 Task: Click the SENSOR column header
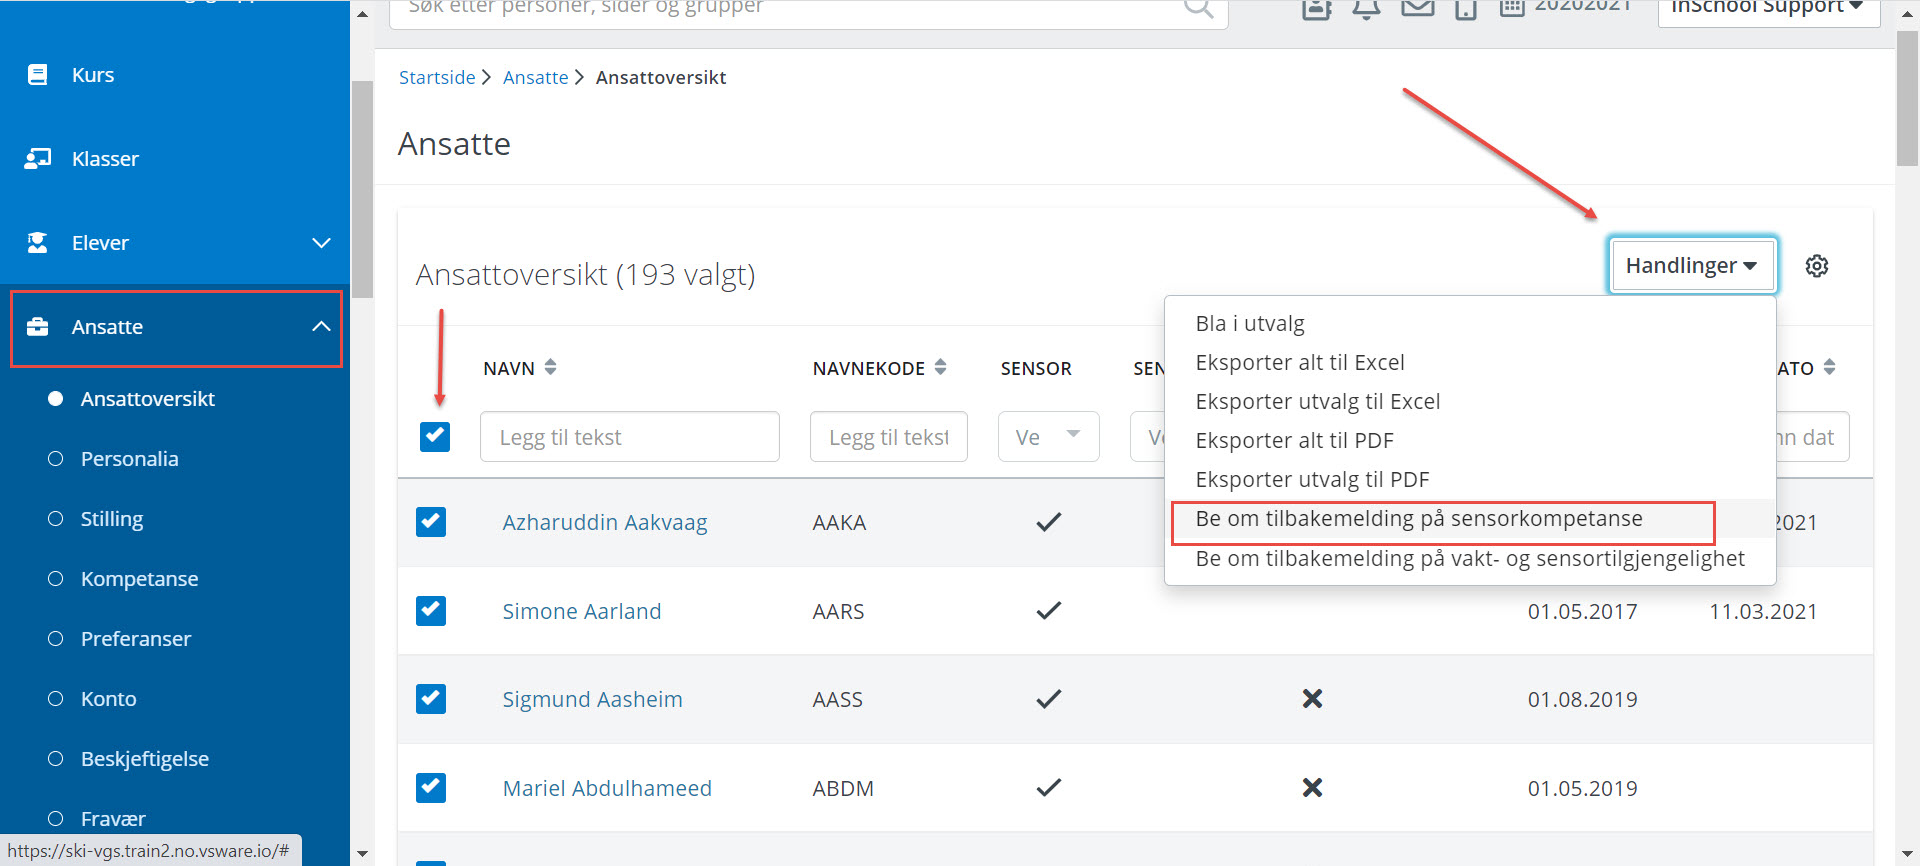[1036, 368]
